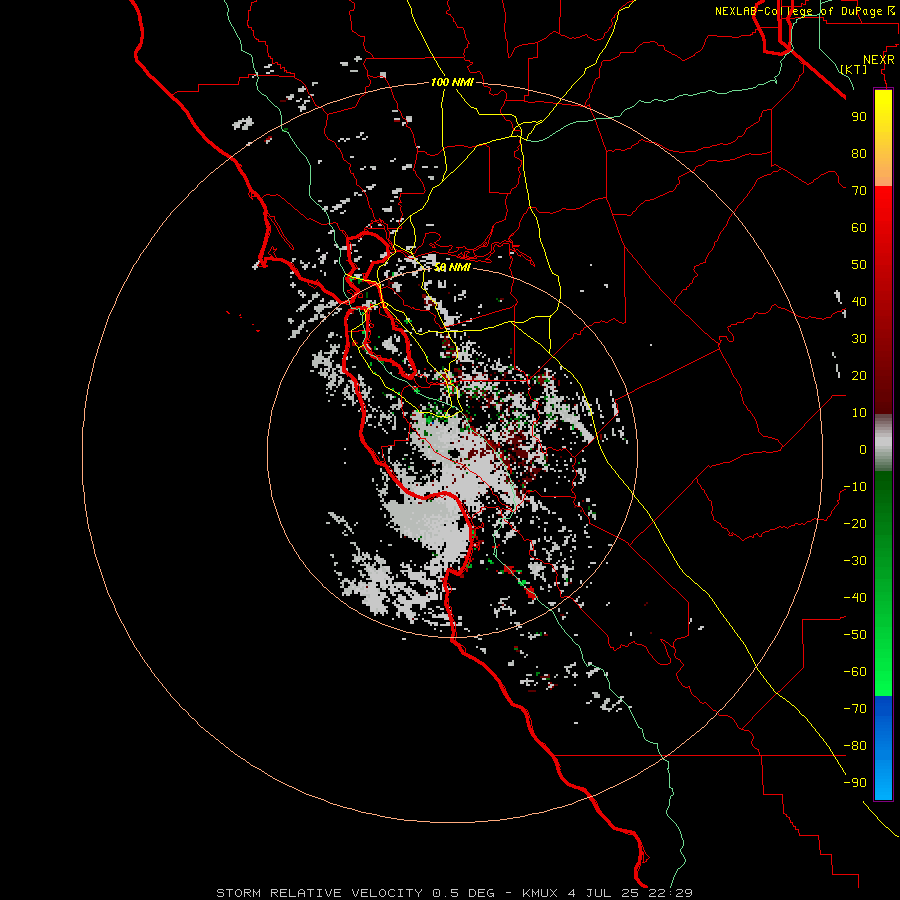Viewport: 900px width, 900px height.
Task: Select the -20 value on the velocity scale
Action: click(x=855, y=523)
